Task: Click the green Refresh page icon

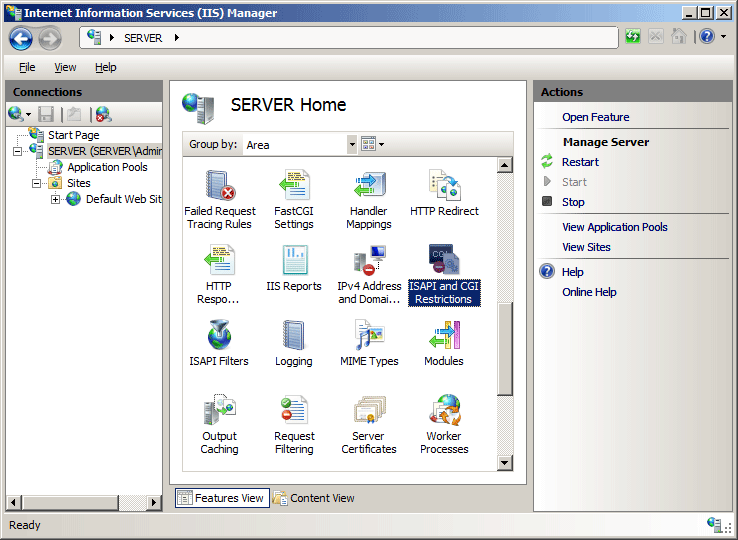Action: 633,36
